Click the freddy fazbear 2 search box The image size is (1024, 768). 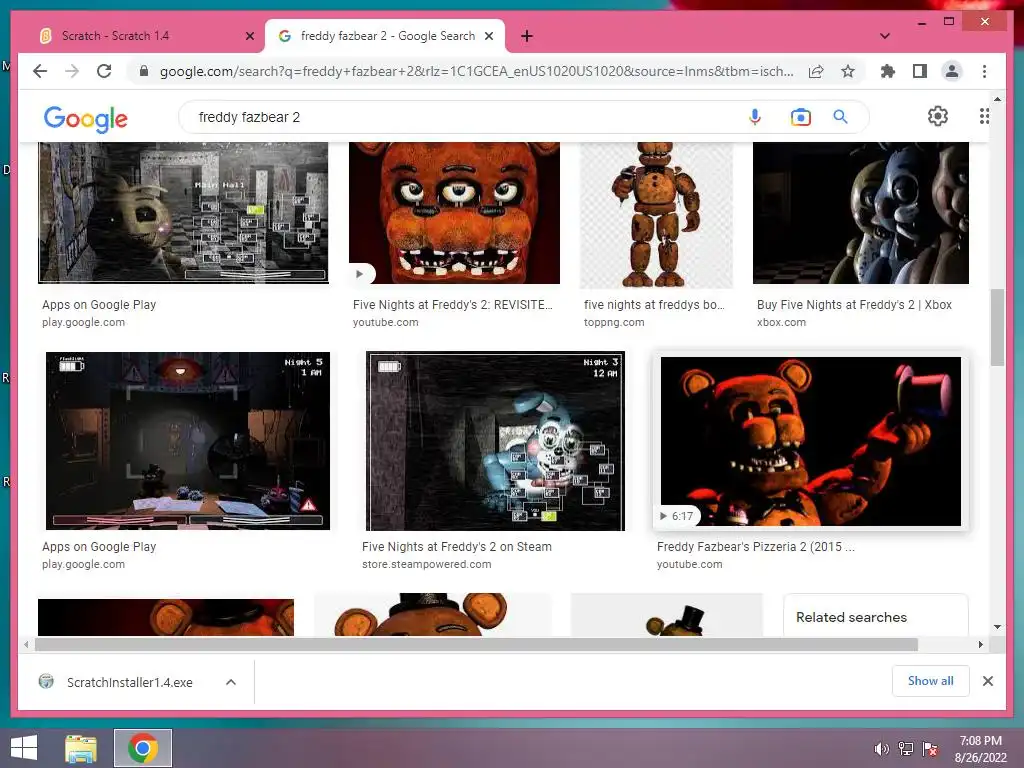click(x=464, y=117)
